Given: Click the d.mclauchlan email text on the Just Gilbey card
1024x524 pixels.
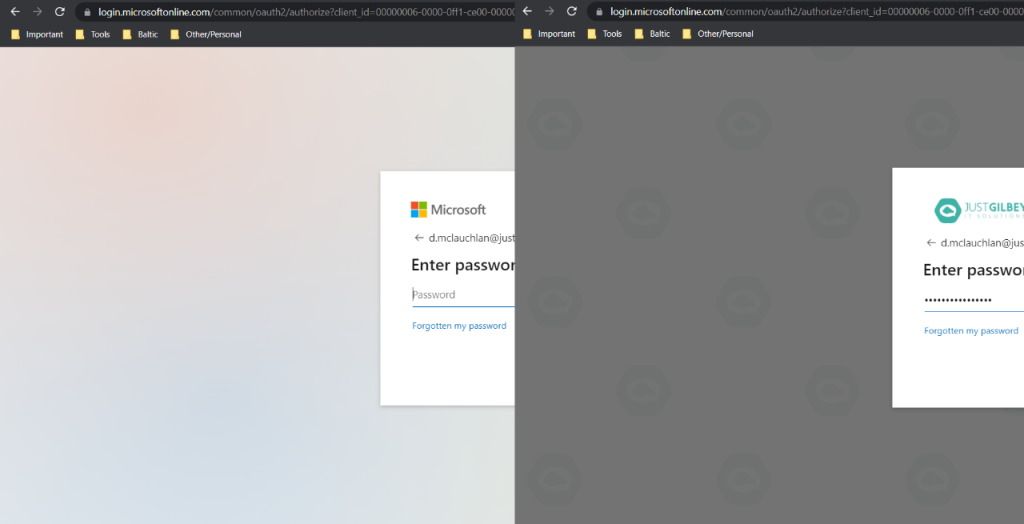Looking at the screenshot, I should point(982,242).
